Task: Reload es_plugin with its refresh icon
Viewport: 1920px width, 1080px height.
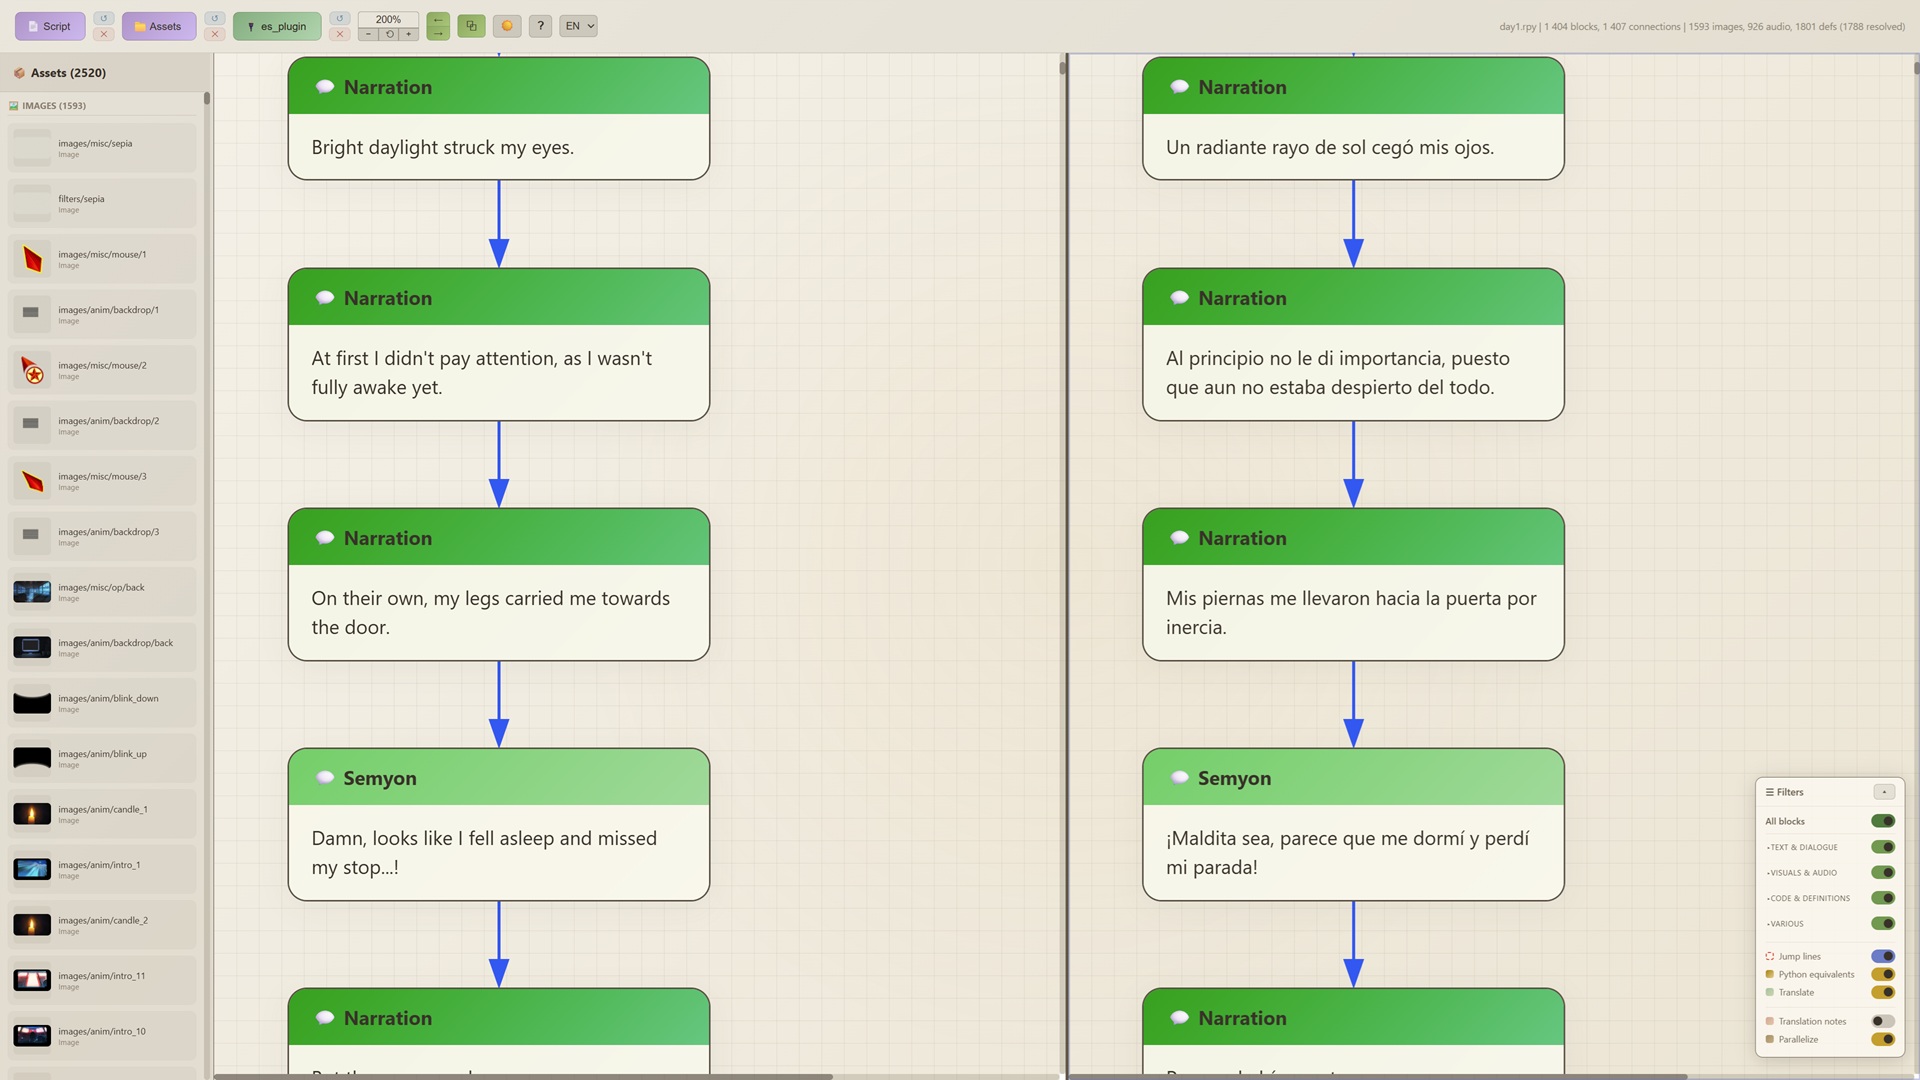Action: (340, 18)
